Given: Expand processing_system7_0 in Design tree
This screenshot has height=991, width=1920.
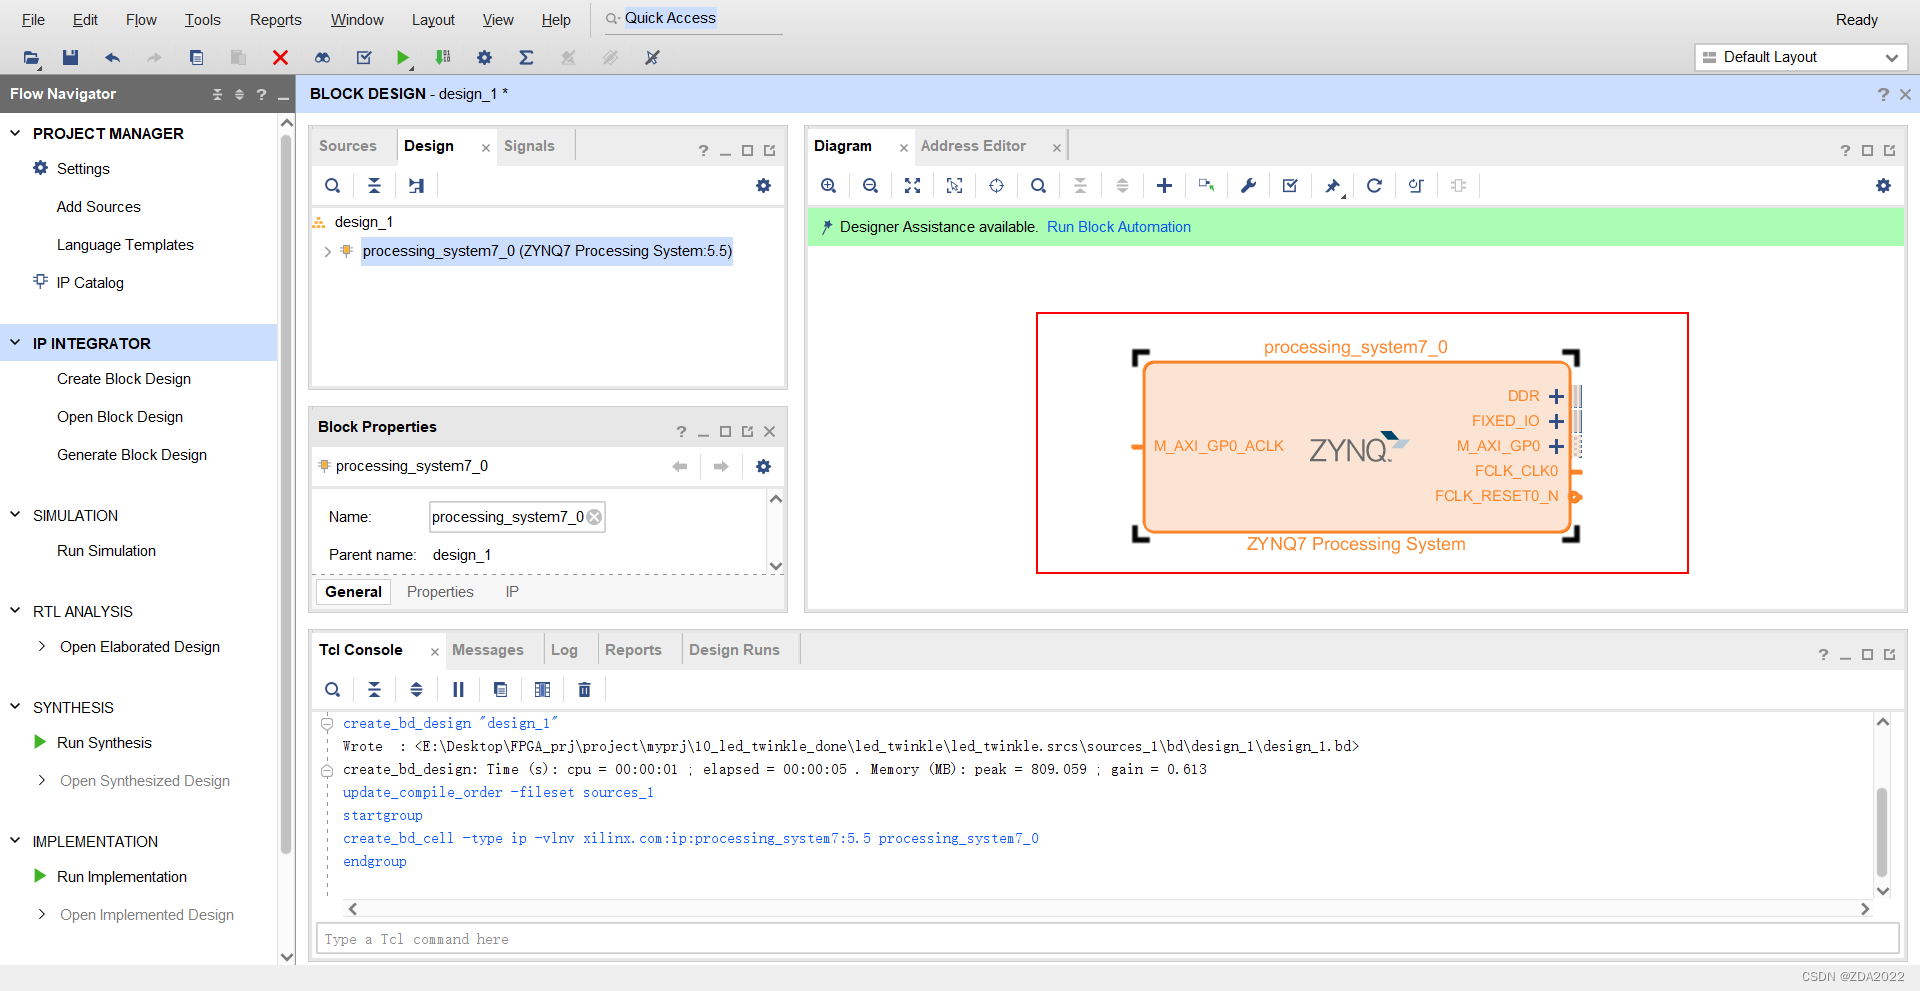Looking at the screenshot, I should click(x=327, y=252).
